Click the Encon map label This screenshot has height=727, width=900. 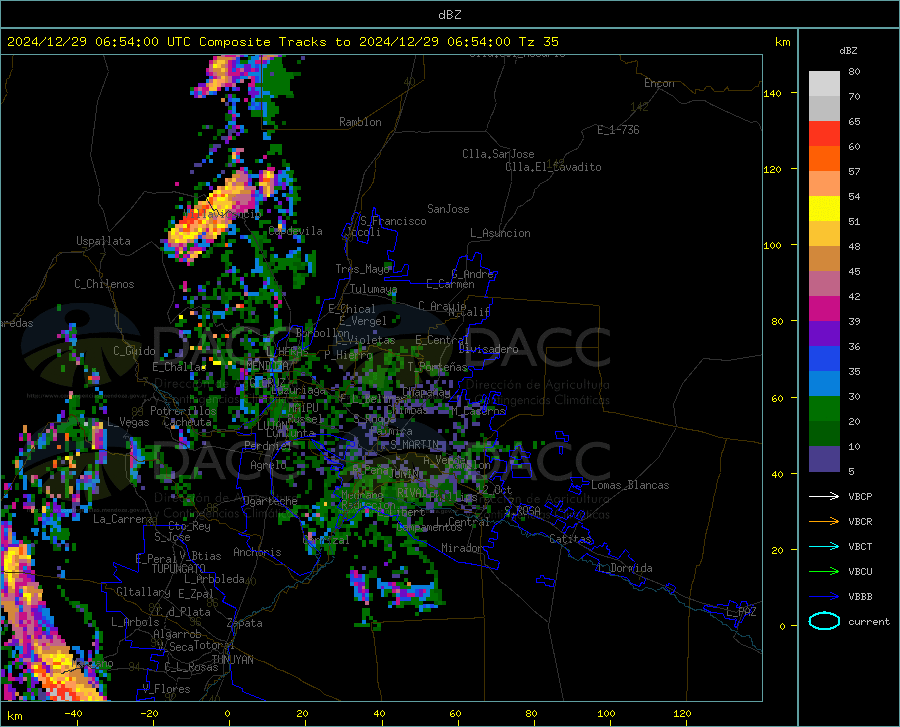659,83
